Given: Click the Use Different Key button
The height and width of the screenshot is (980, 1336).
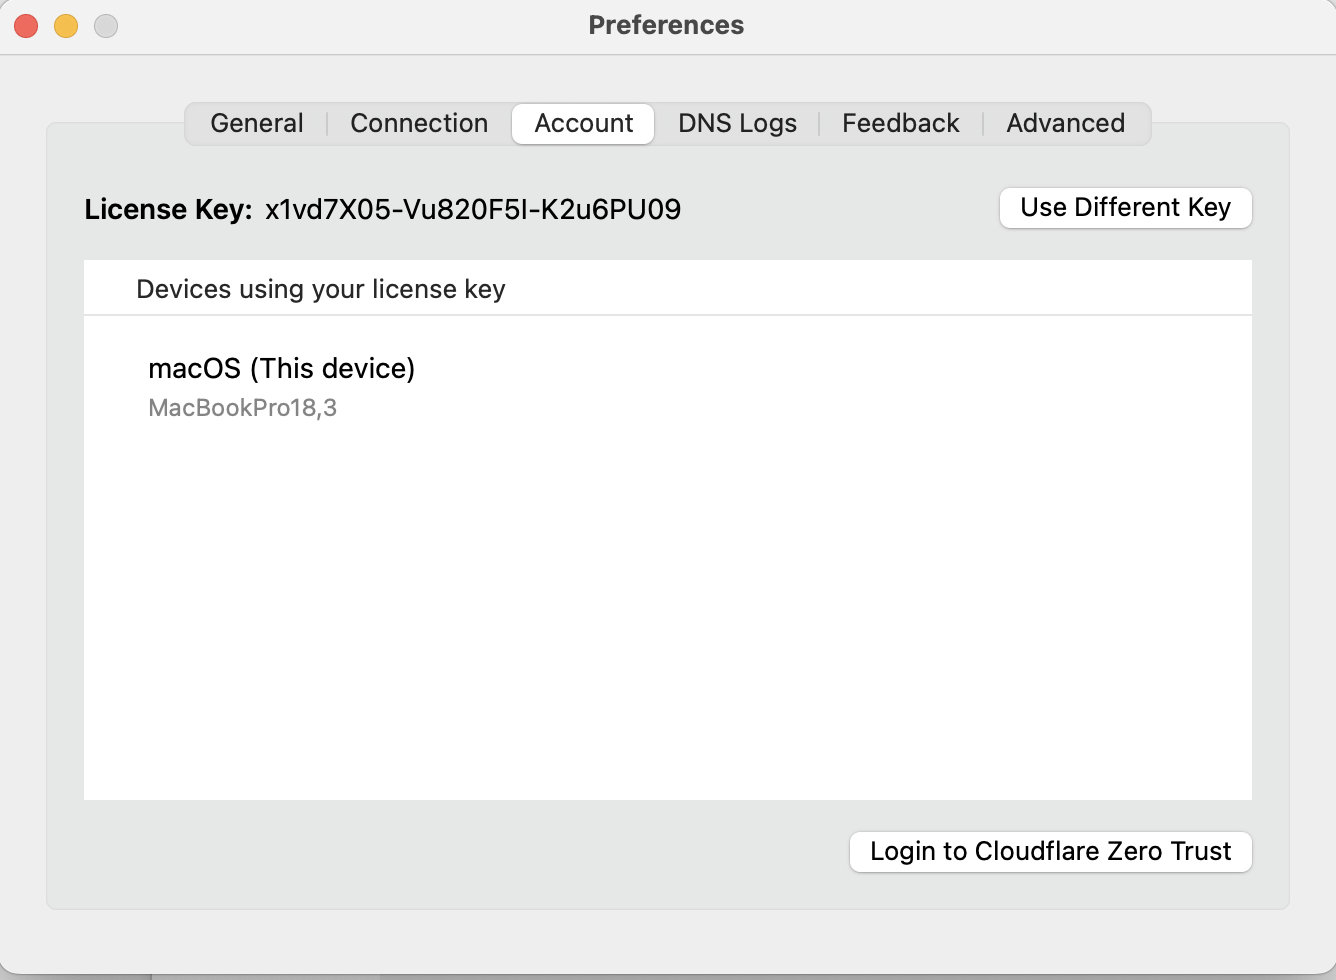Looking at the screenshot, I should click(1124, 207).
